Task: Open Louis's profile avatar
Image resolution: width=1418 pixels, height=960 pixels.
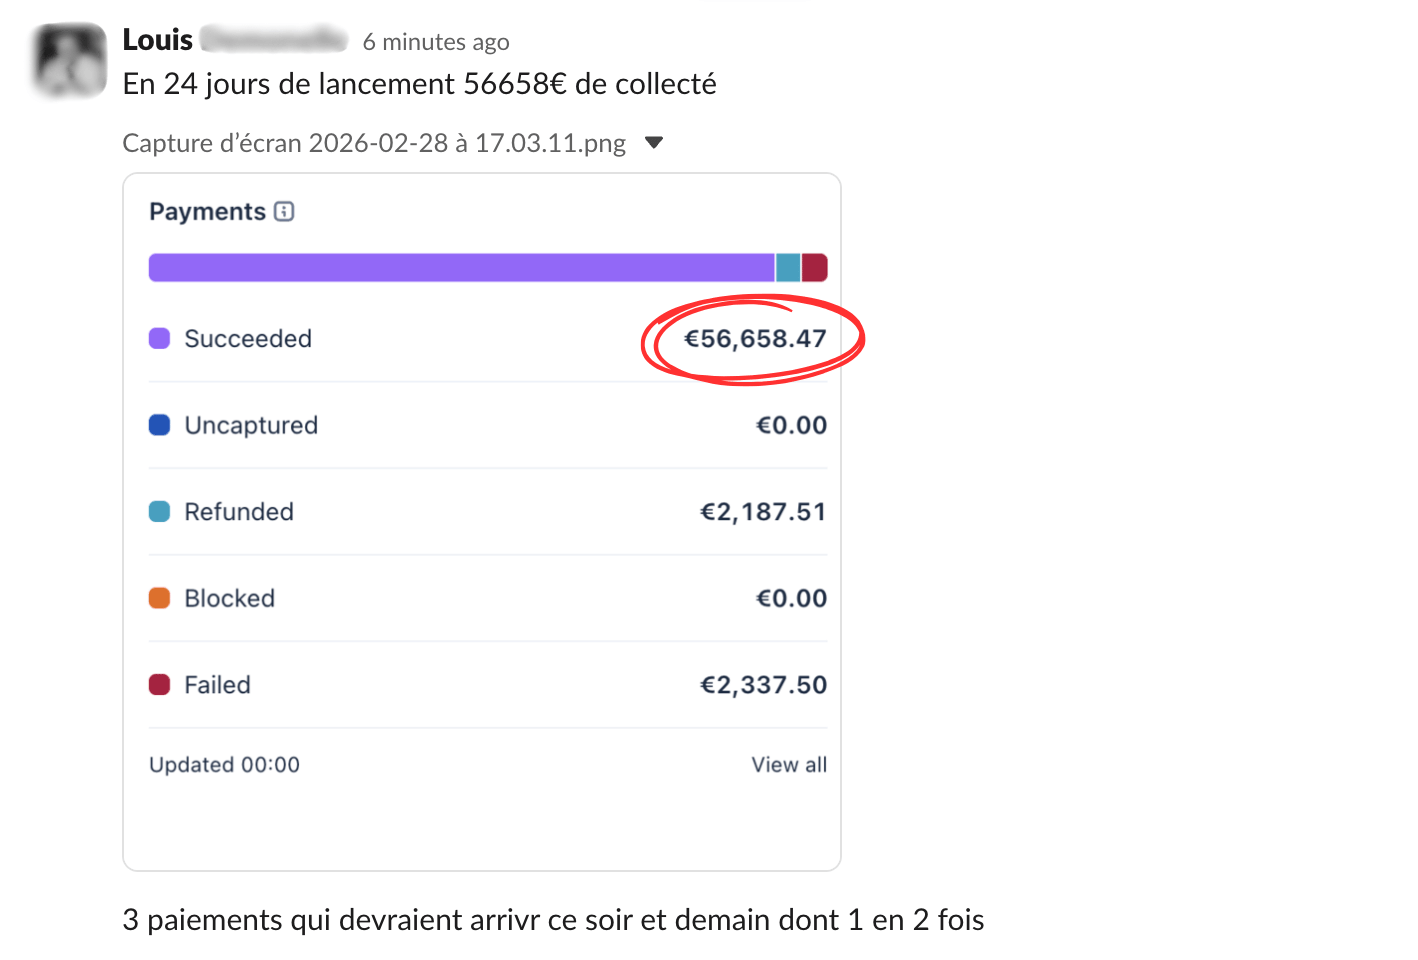Action: click(x=69, y=60)
